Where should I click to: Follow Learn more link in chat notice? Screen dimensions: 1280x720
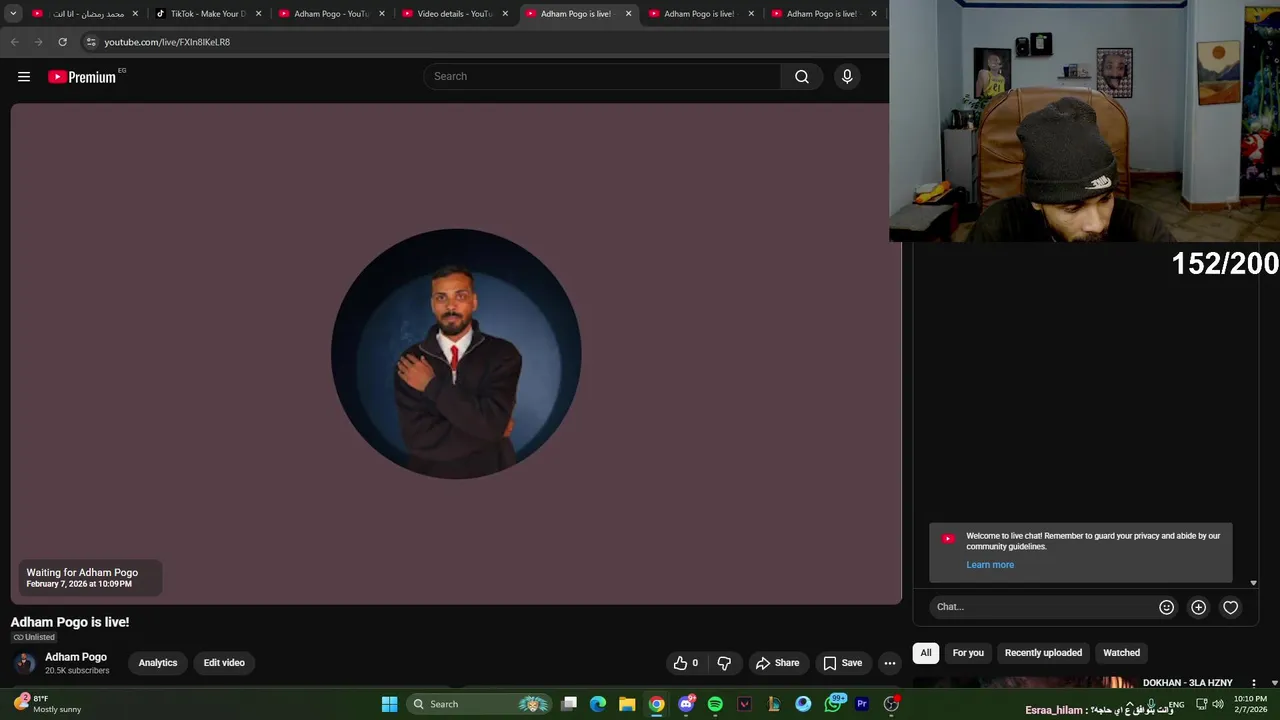(990, 565)
